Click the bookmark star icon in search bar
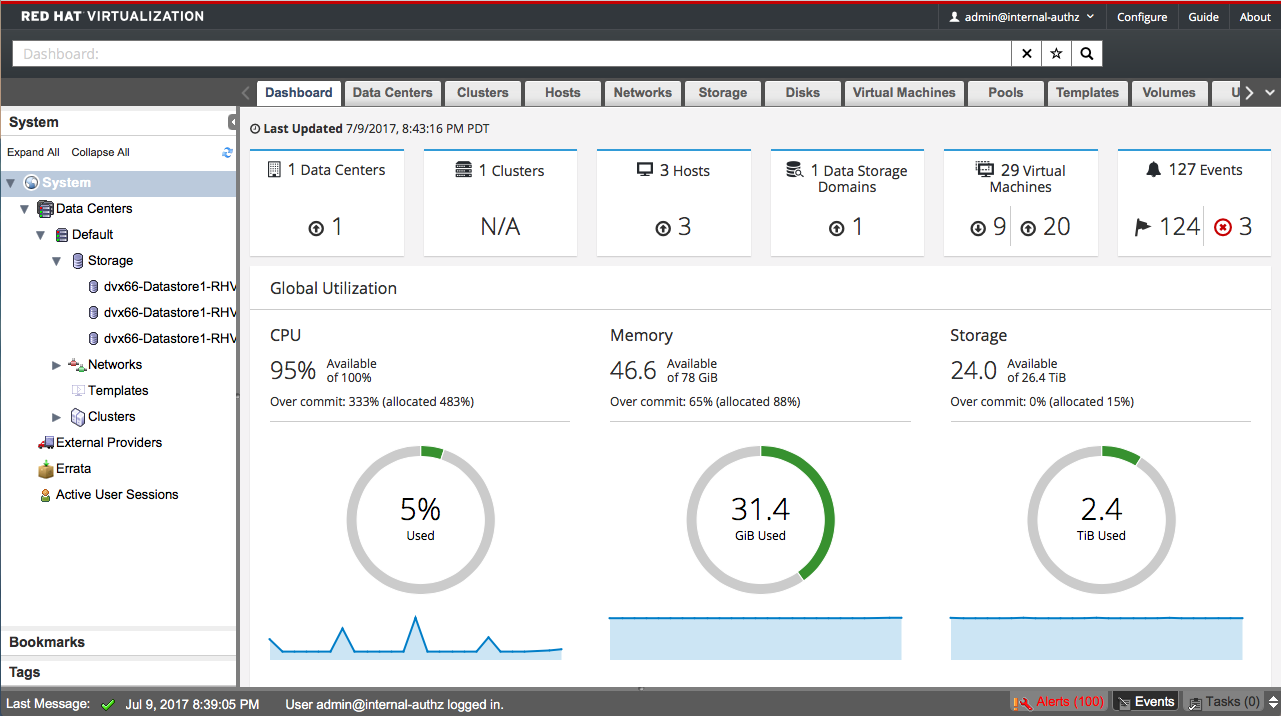 pyautogui.click(x=1056, y=54)
